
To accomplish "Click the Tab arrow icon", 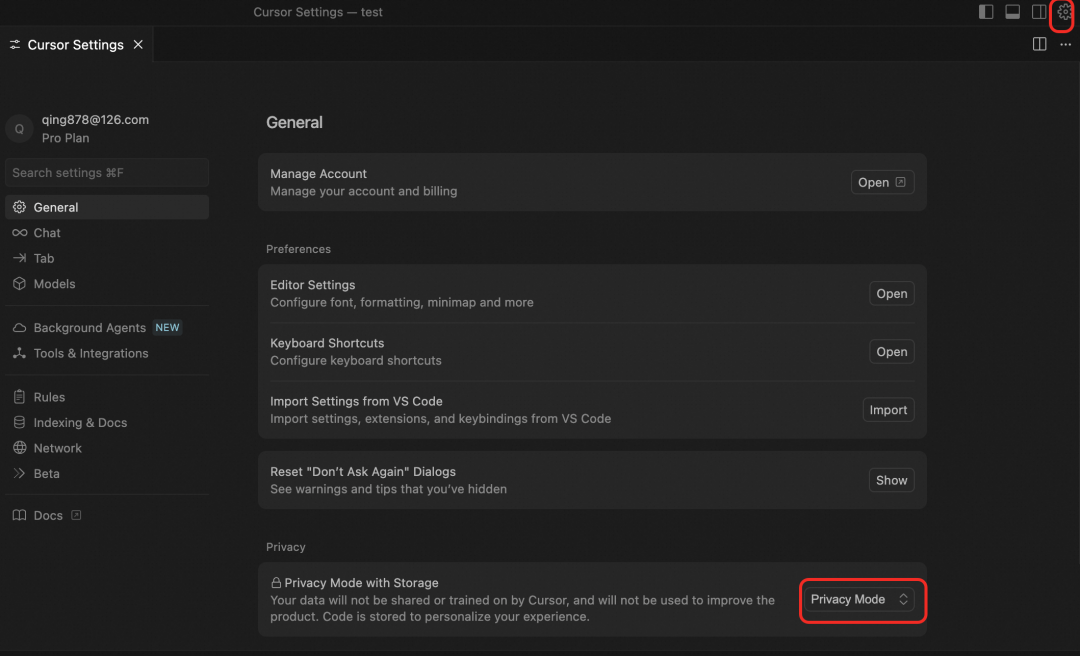I will click(19, 258).
